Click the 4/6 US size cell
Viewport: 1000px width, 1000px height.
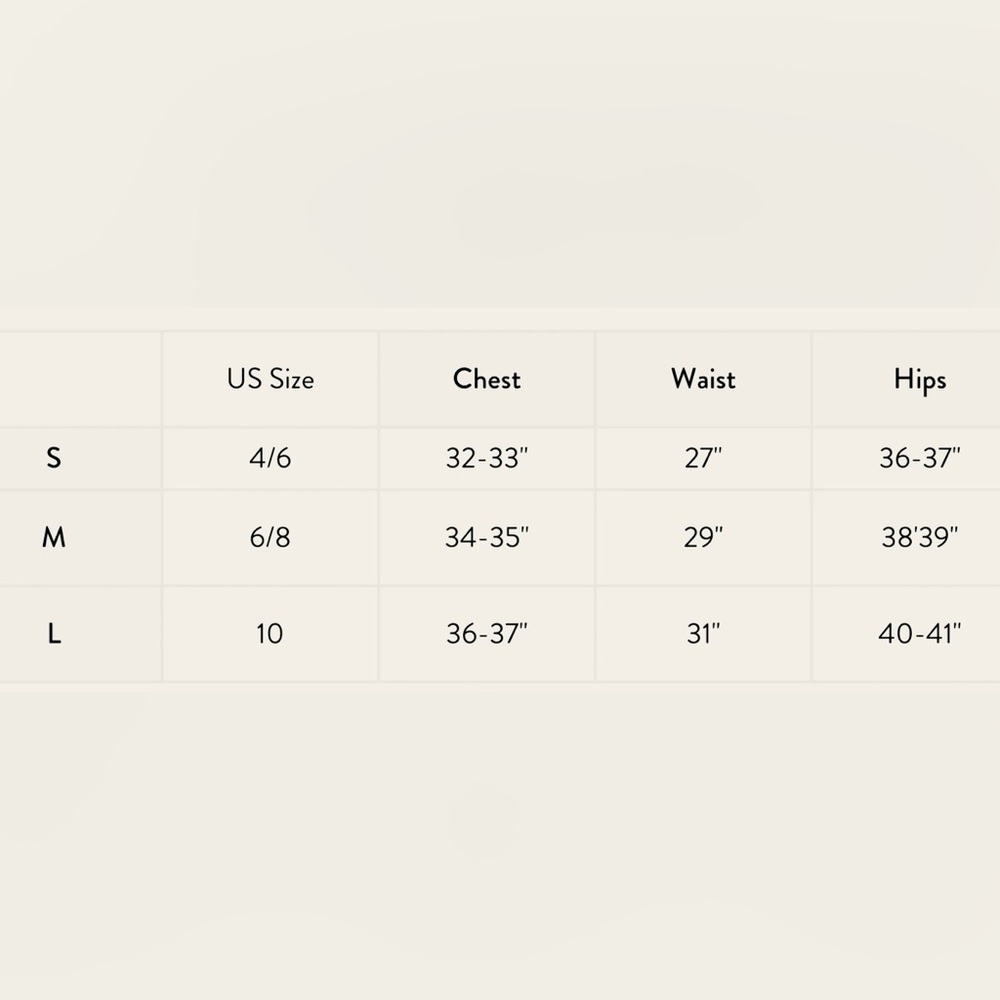coord(270,458)
